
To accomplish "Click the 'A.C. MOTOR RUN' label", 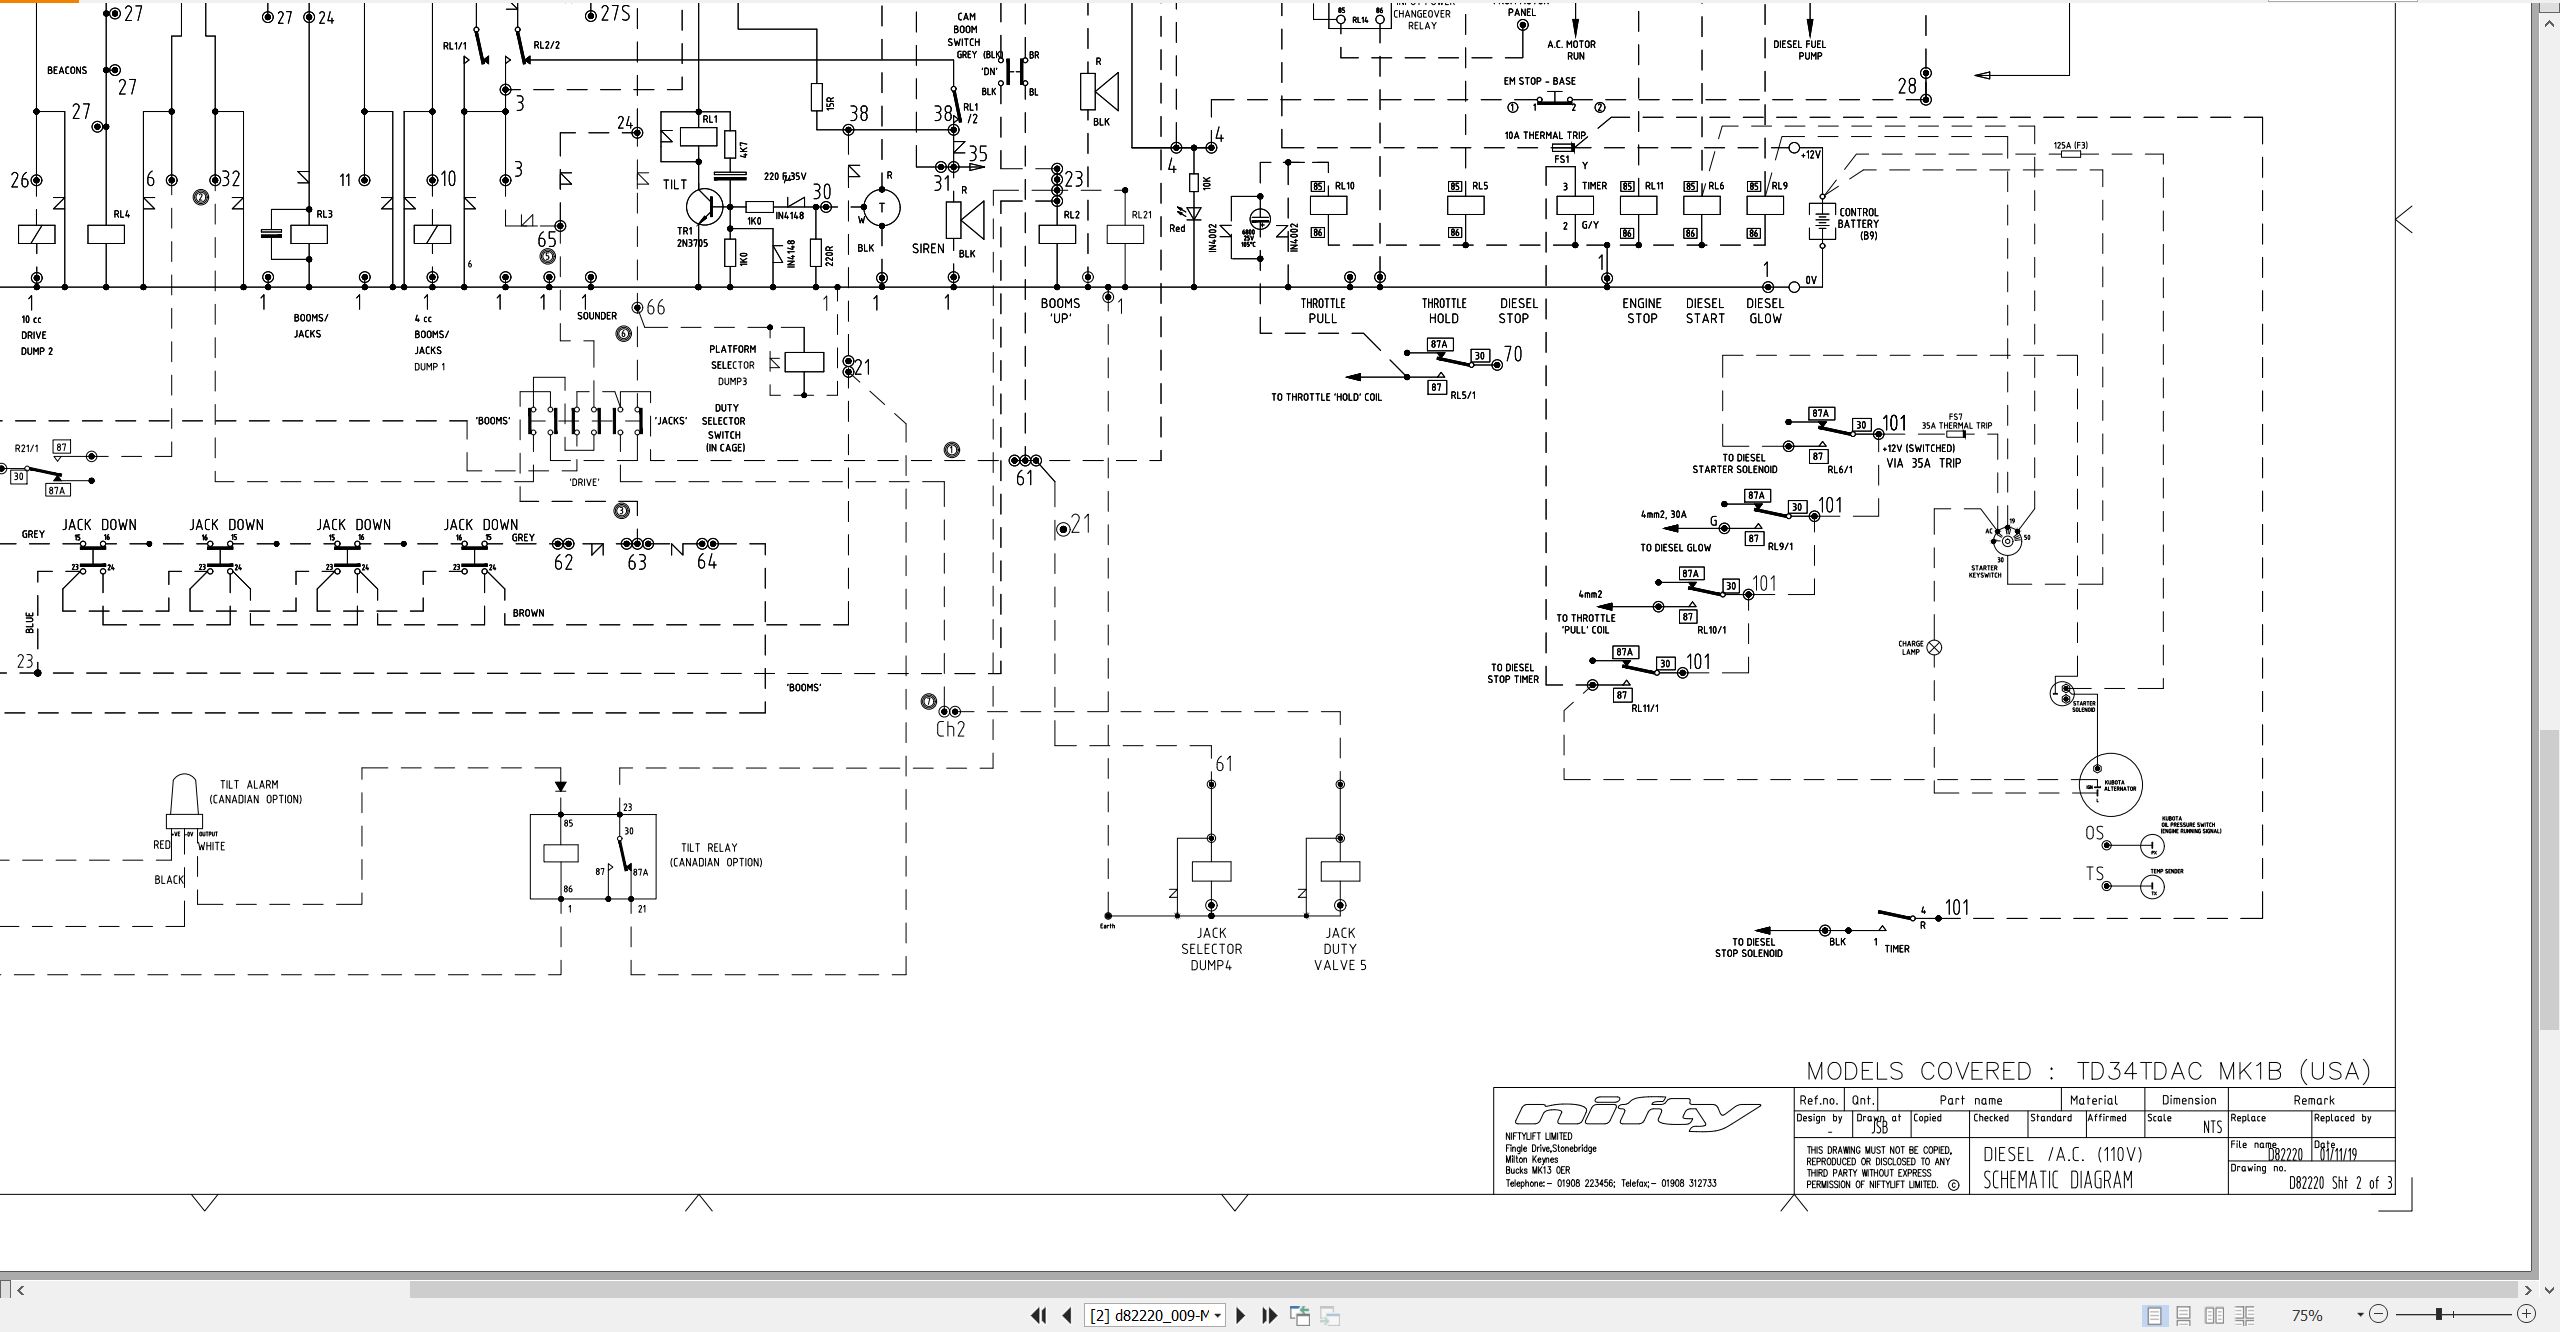I will coord(1571,50).
